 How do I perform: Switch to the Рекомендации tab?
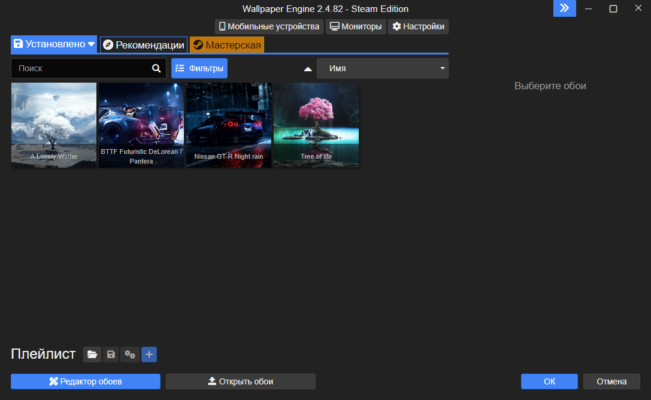pos(144,45)
